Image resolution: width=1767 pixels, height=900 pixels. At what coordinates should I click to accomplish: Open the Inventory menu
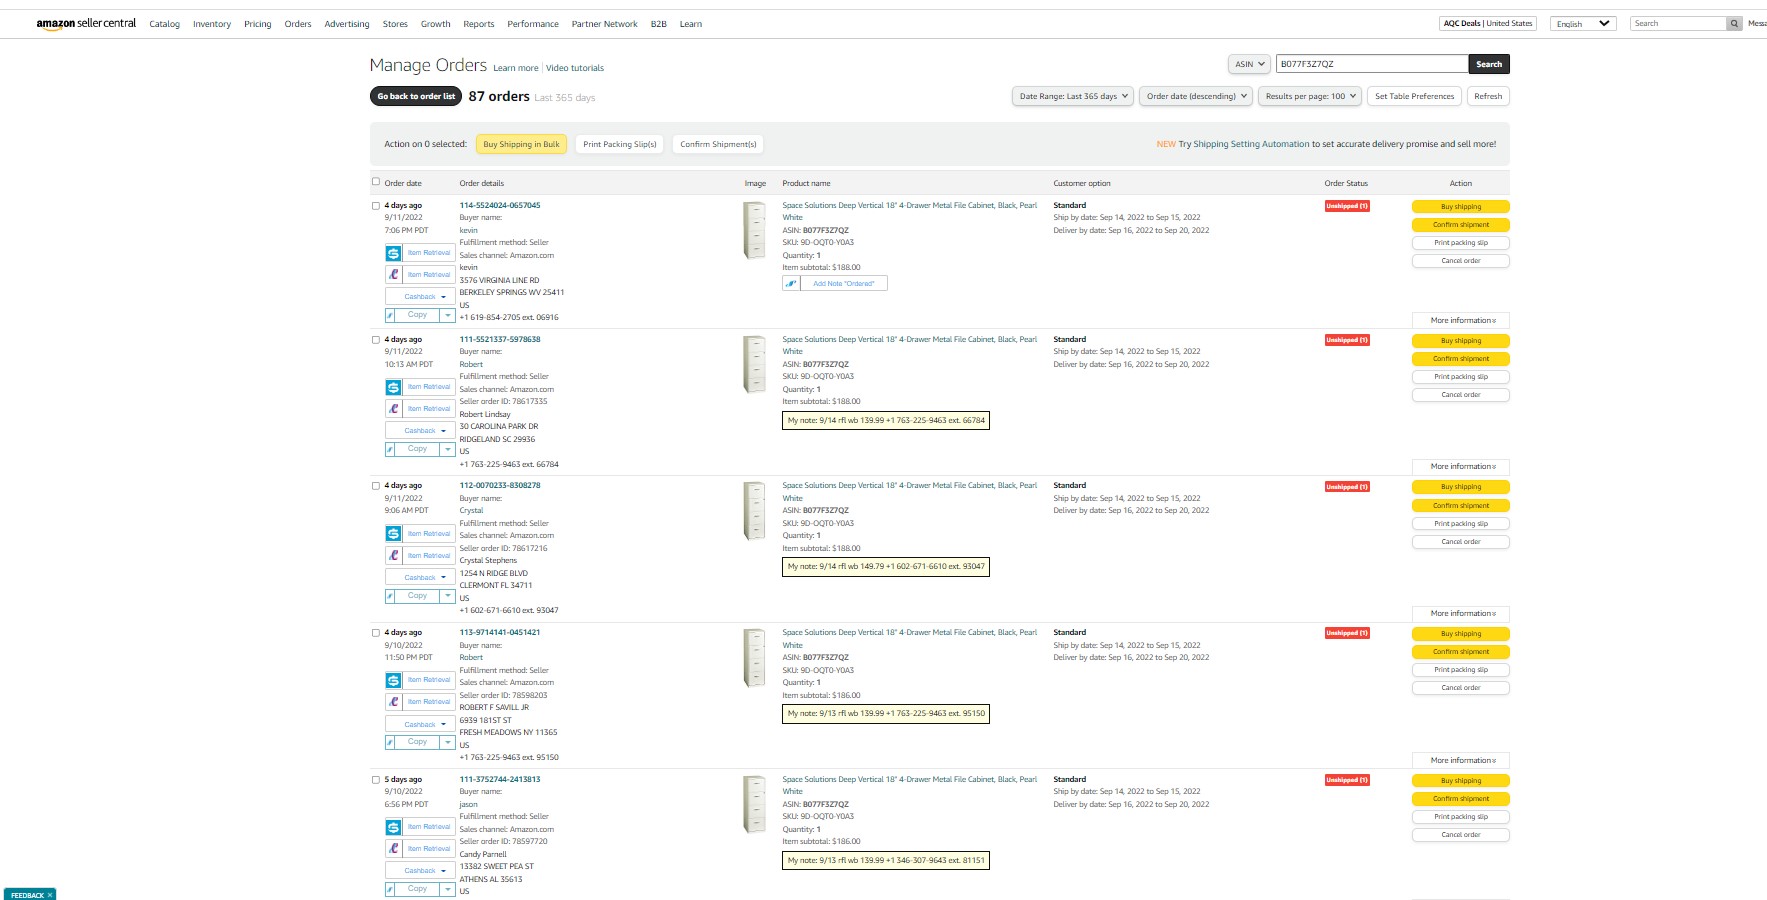[x=212, y=24]
